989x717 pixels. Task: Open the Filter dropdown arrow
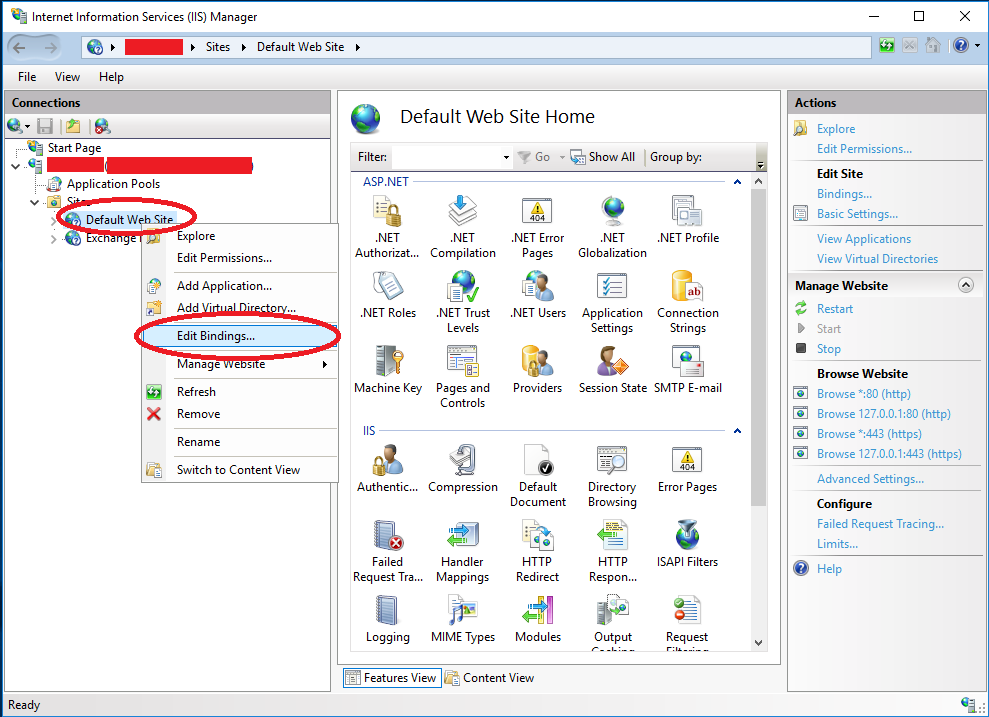pyautogui.click(x=506, y=157)
